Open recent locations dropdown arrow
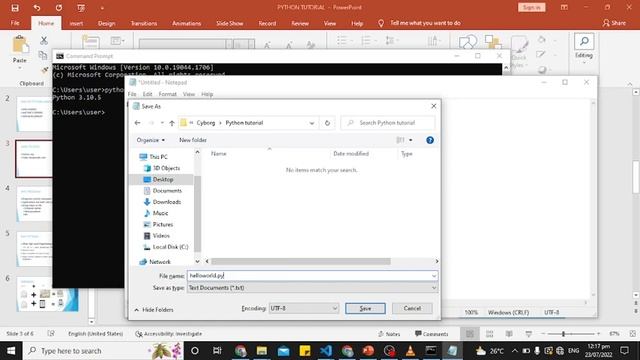Image resolution: width=640 pixels, height=360 pixels. pyautogui.click(x=162, y=123)
